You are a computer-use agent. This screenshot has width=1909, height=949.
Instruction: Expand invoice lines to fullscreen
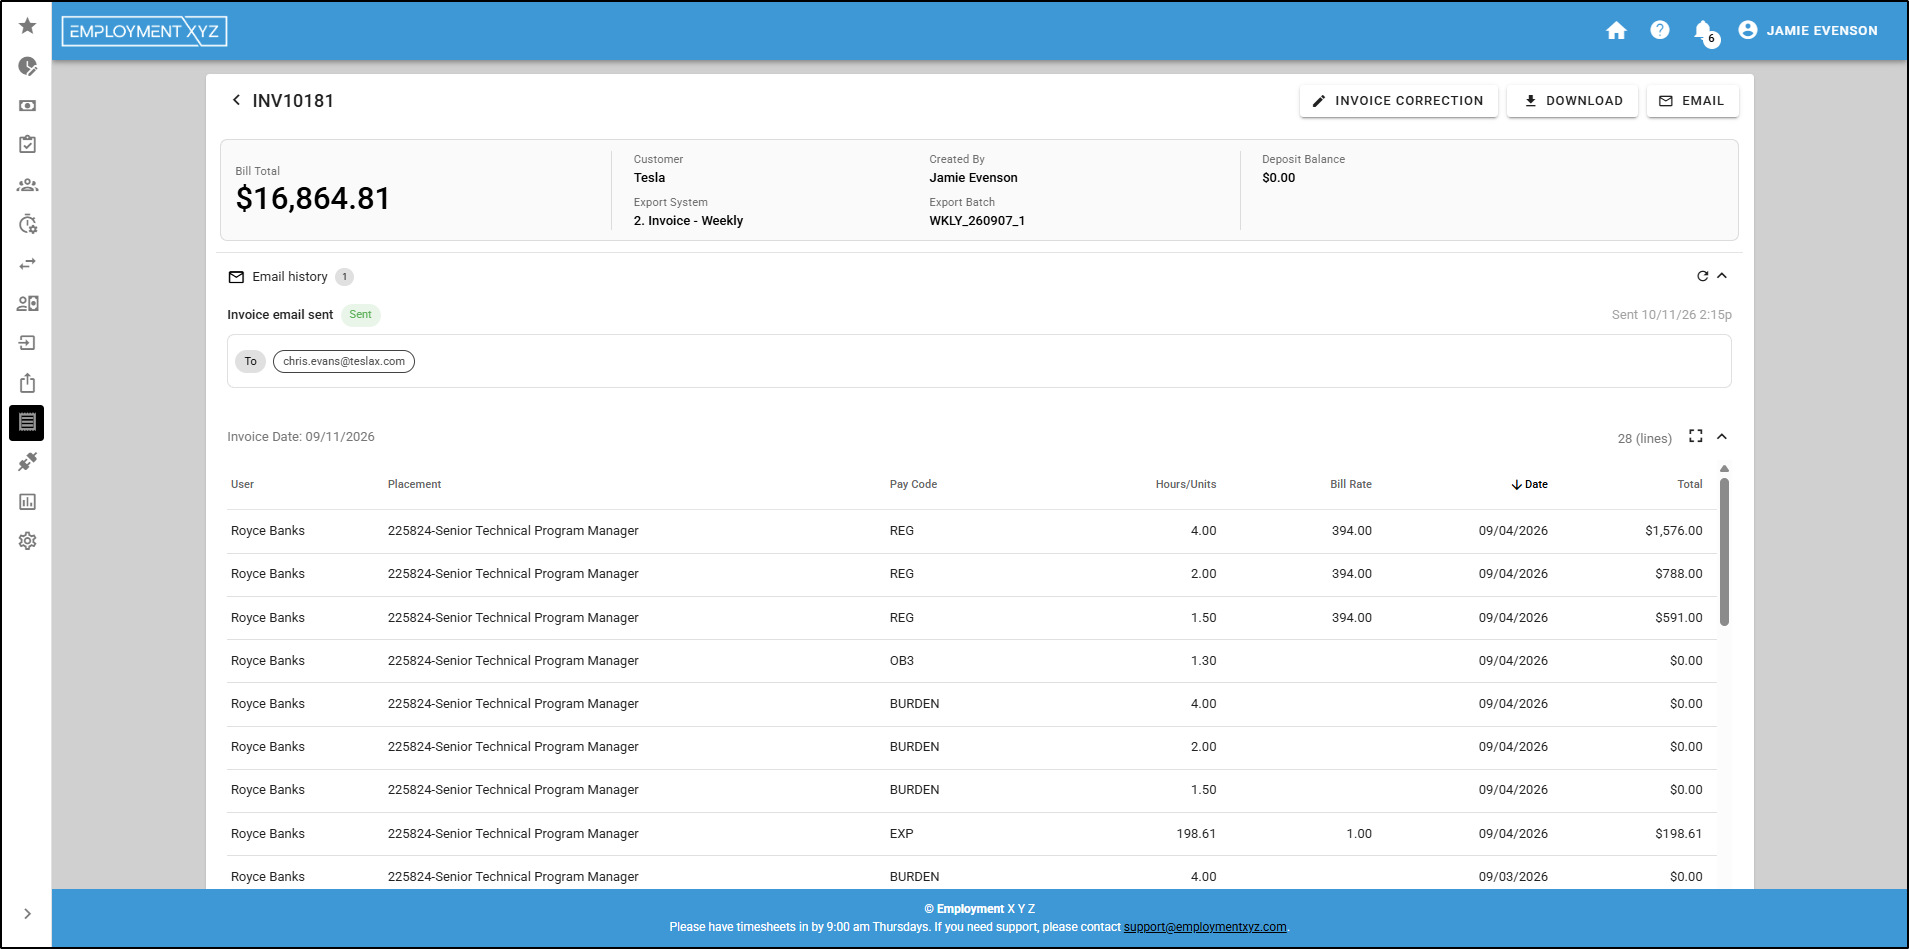tap(1696, 436)
